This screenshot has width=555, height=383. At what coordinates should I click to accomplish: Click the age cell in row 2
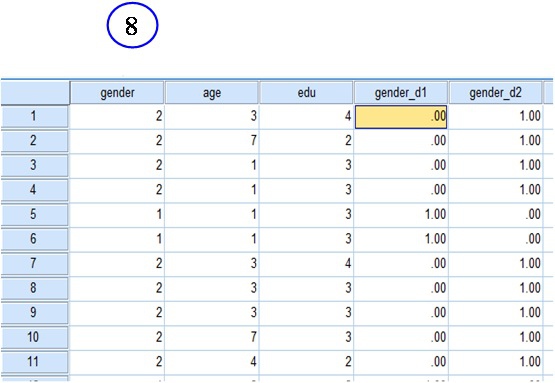click(x=212, y=141)
